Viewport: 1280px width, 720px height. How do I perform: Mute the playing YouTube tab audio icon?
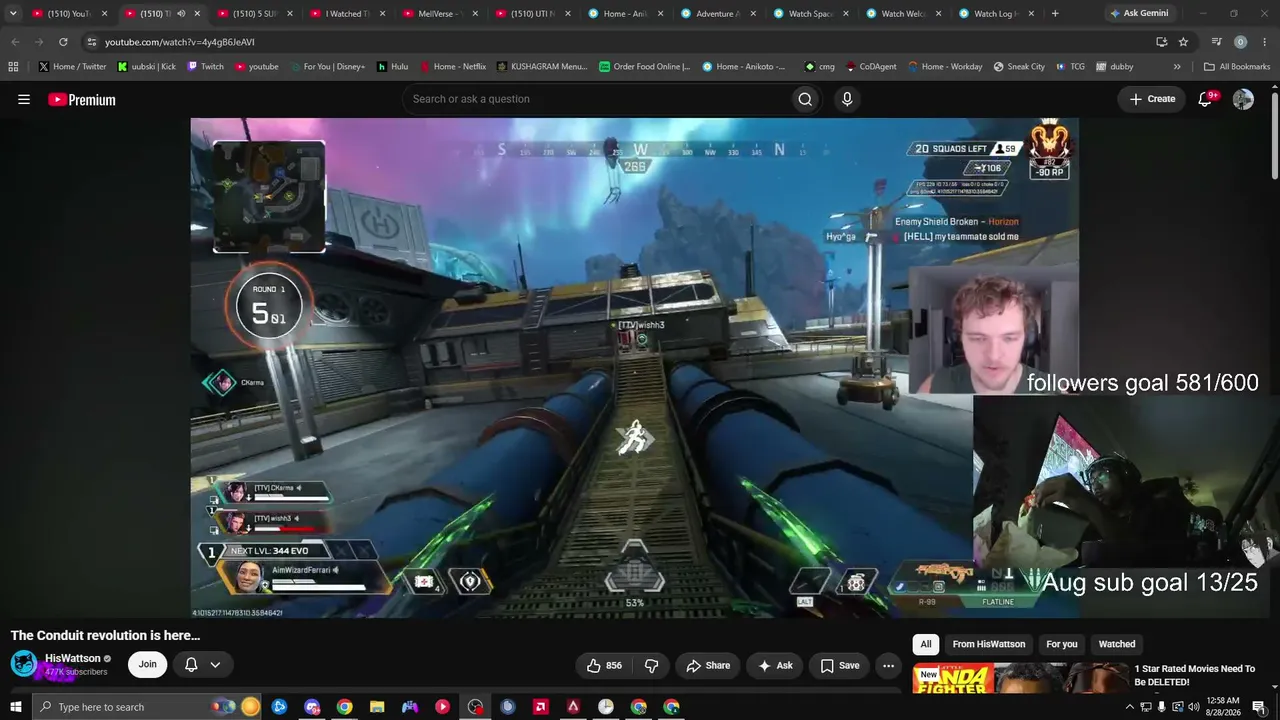(181, 14)
